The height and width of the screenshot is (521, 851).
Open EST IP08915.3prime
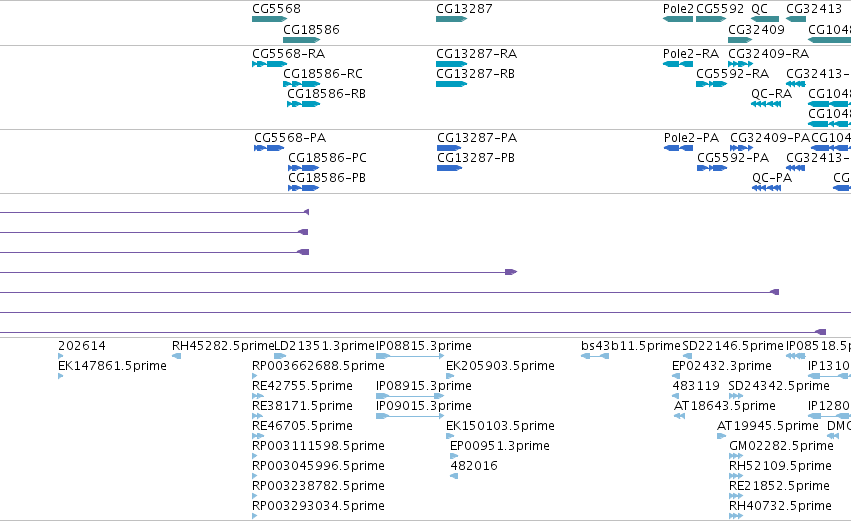tap(424, 386)
